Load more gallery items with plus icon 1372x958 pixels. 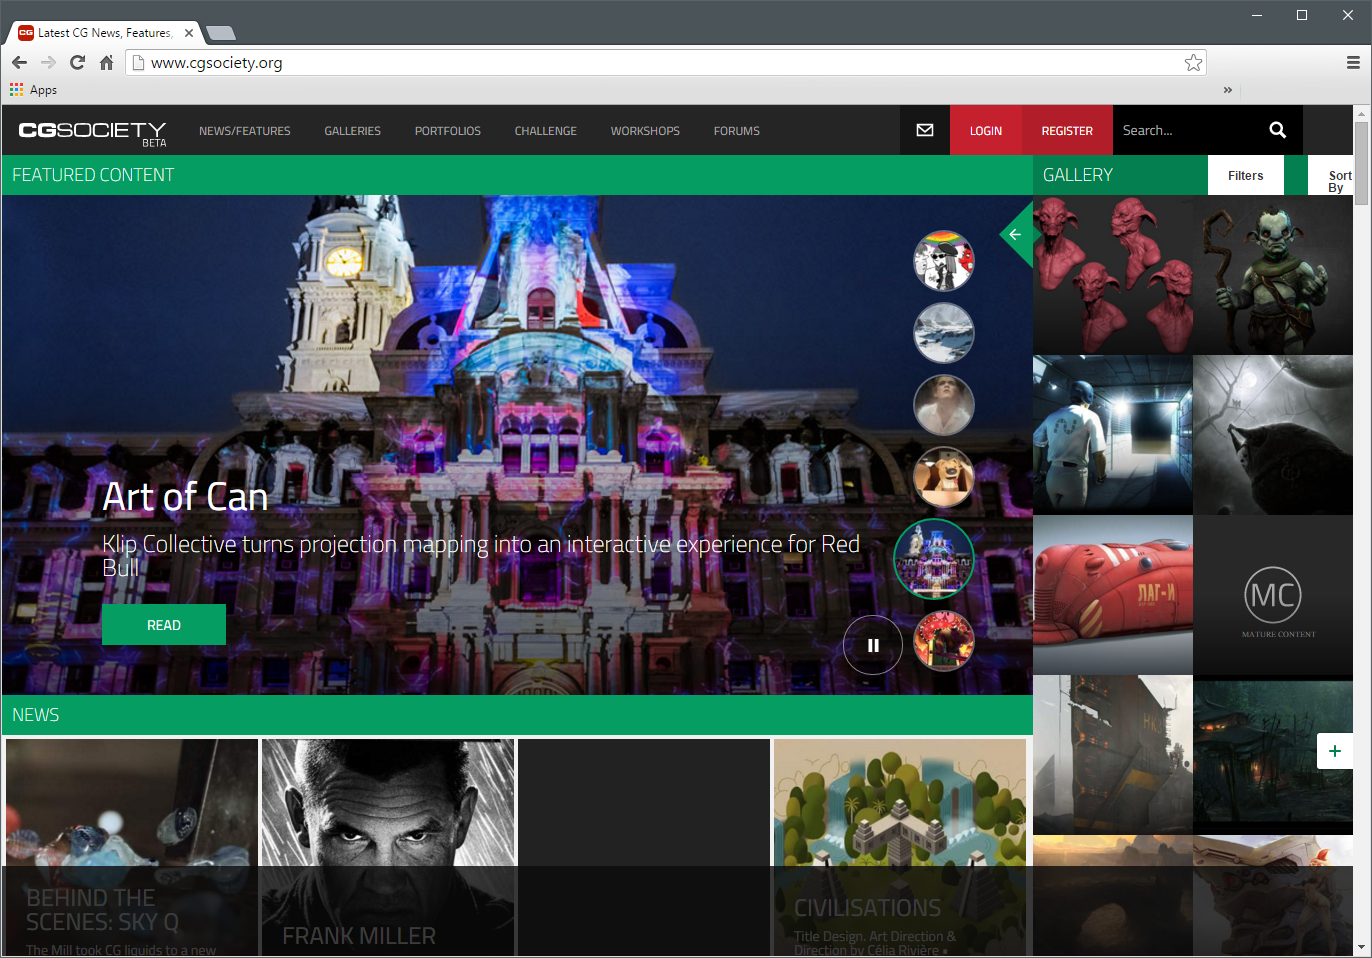tap(1335, 751)
